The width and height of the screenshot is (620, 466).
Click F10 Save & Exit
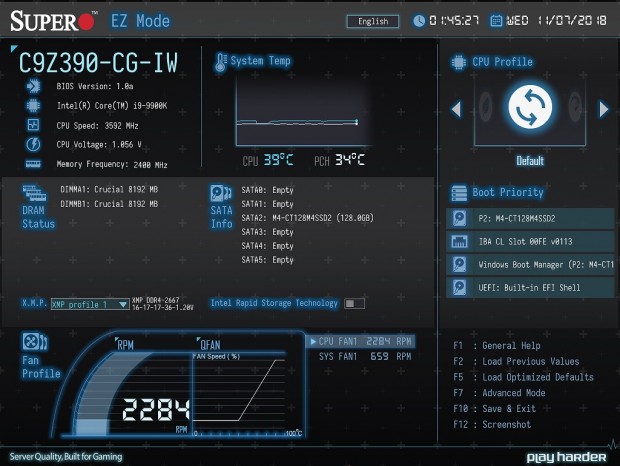point(494,409)
